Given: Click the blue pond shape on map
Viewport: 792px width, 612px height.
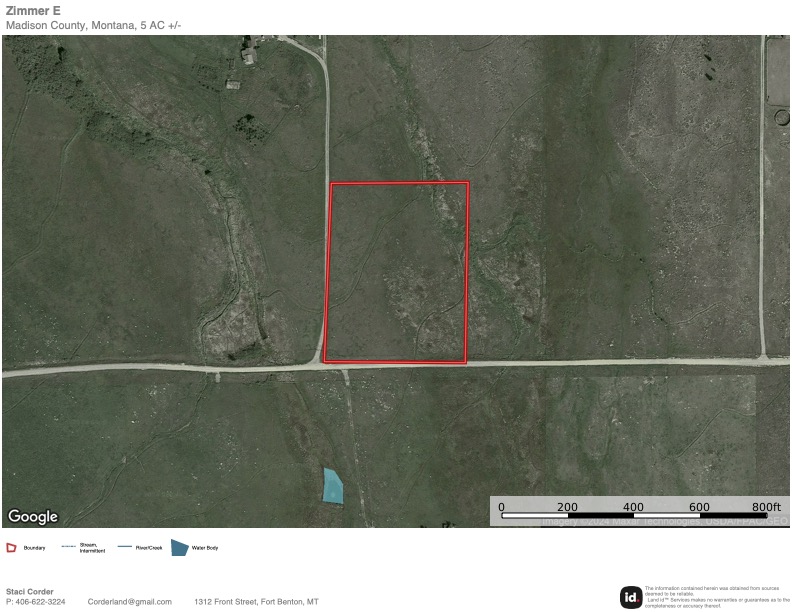Looking at the screenshot, I should (x=332, y=486).
